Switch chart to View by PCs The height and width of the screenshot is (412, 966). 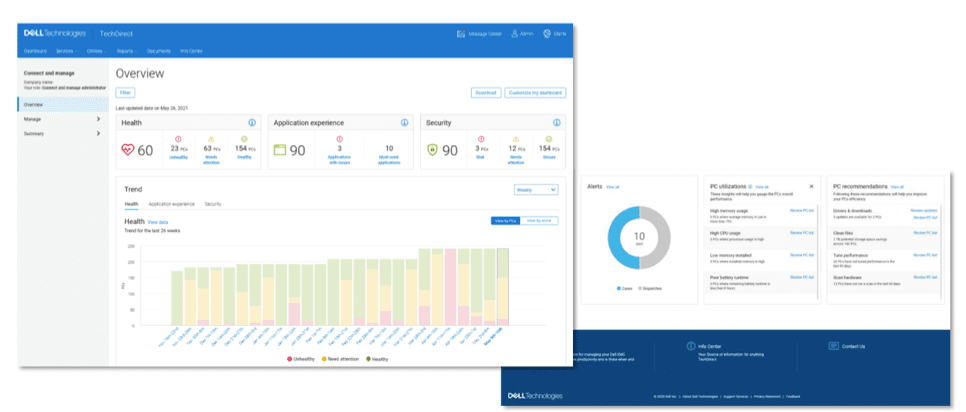(x=503, y=220)
